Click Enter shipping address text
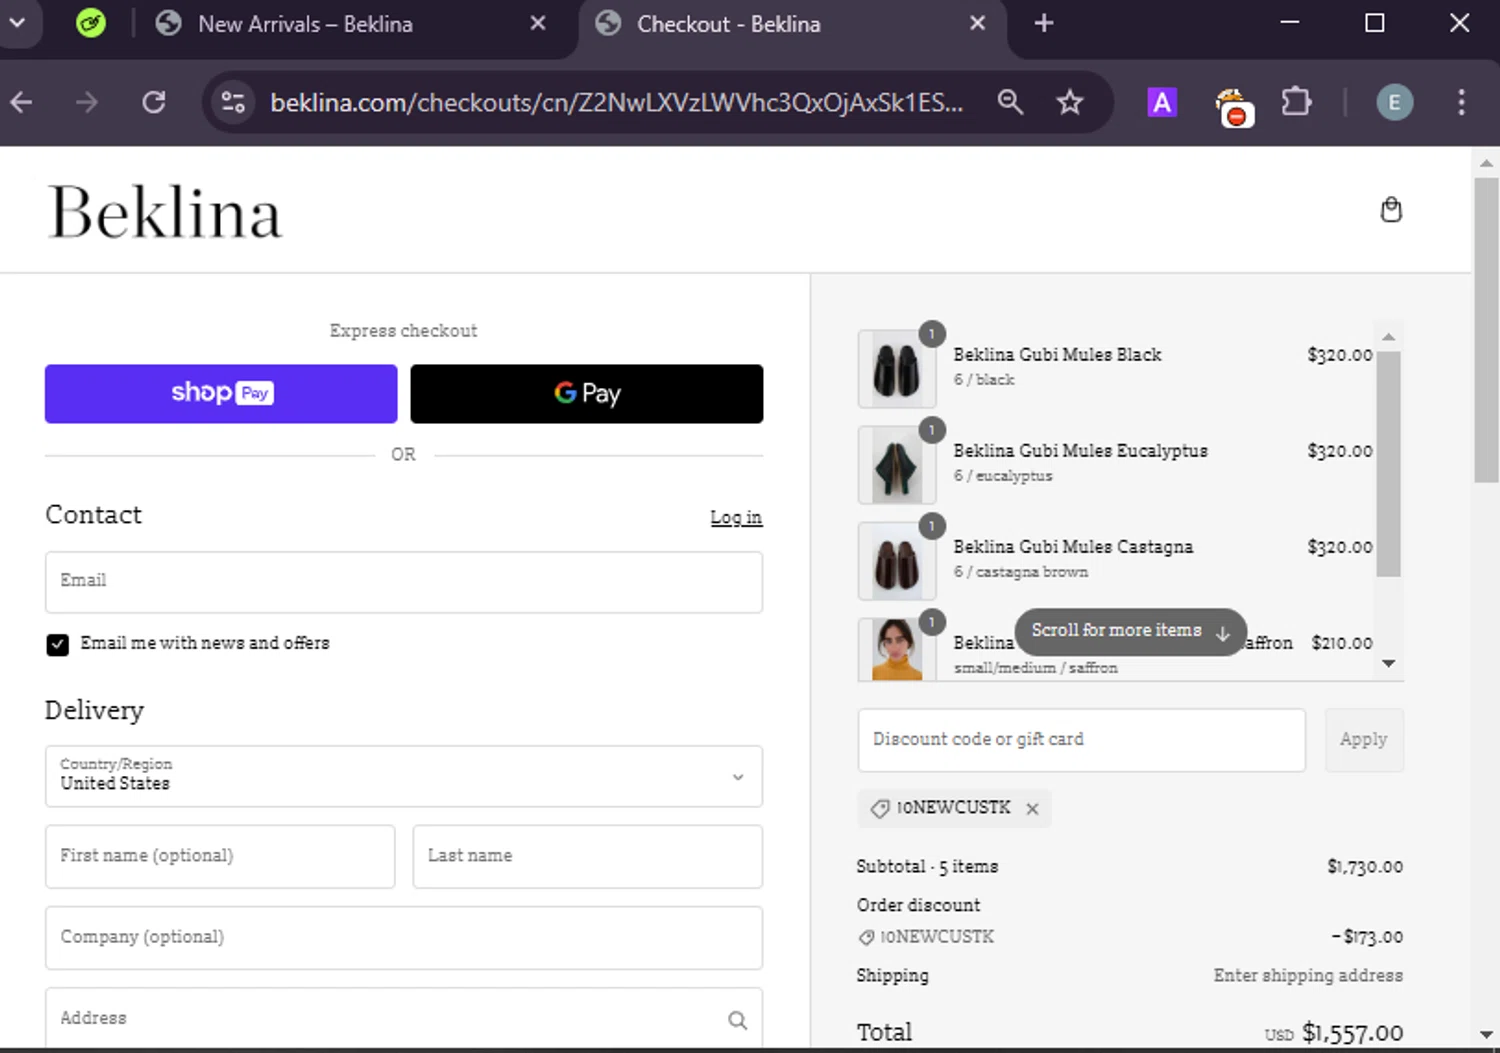 1308,975
